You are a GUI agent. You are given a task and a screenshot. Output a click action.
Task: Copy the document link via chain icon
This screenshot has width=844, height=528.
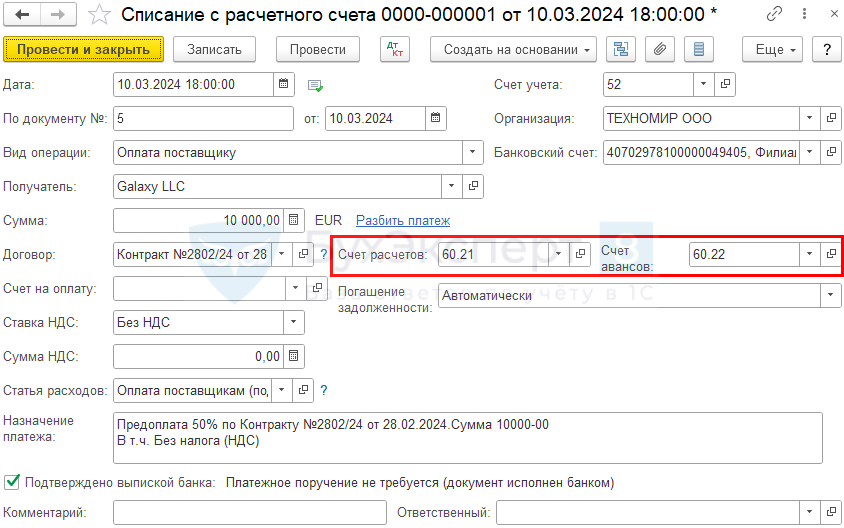pos(775,14)
